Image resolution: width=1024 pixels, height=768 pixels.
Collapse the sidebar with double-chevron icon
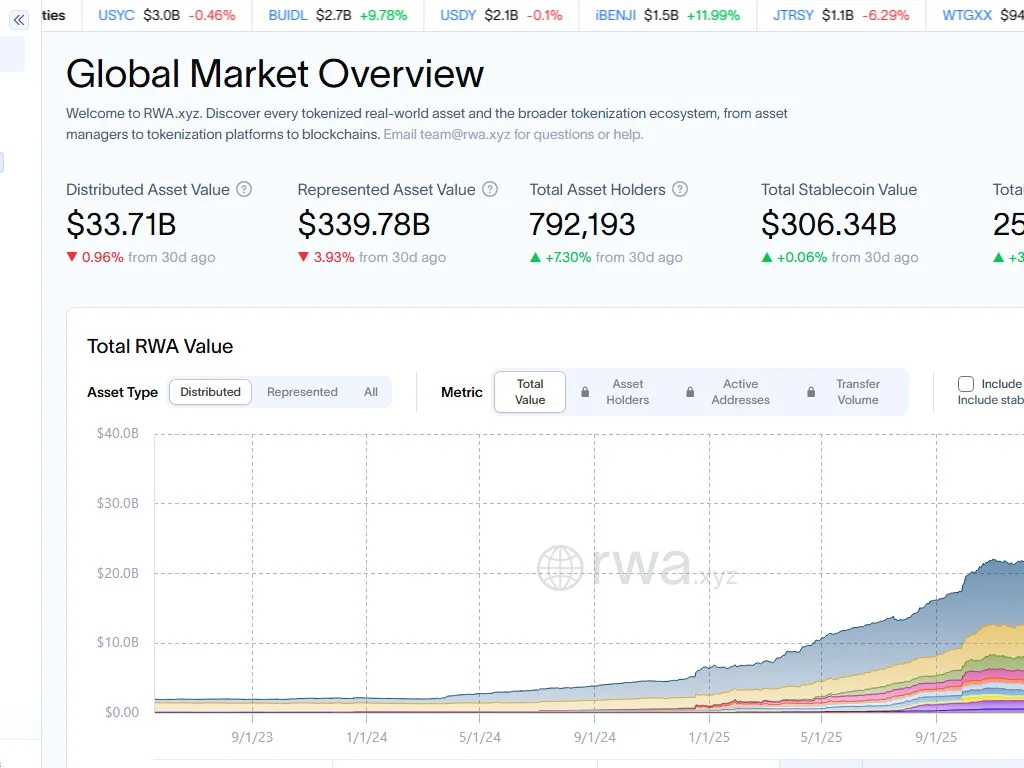click(x=19, y=20)
